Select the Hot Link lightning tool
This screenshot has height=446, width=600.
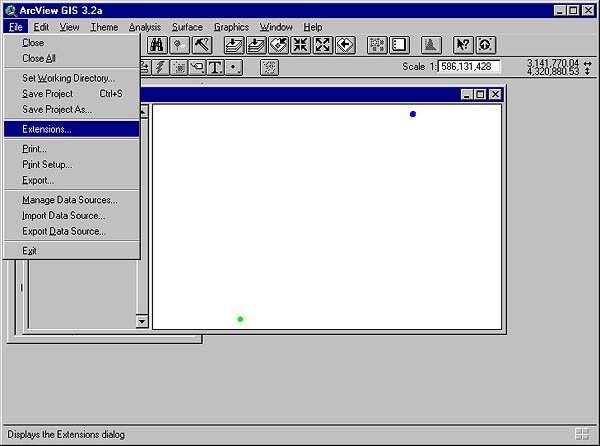[x=160, y=68]
